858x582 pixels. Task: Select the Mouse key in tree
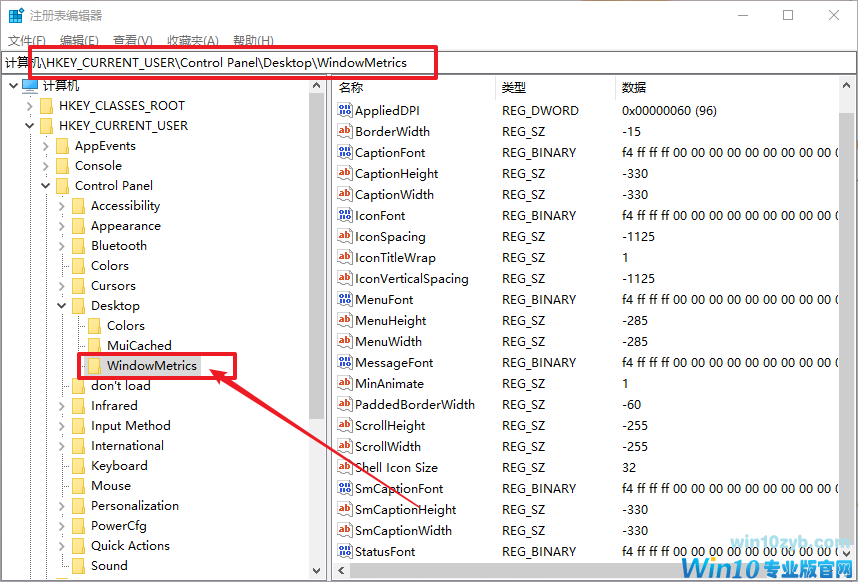(111, 486)
